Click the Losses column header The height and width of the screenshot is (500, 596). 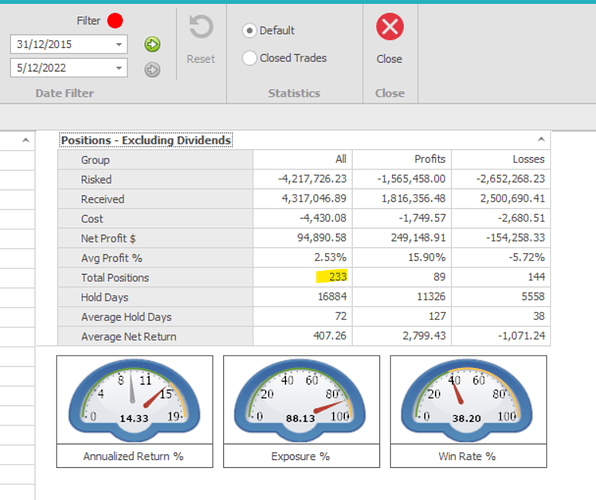tap(528, 159)
